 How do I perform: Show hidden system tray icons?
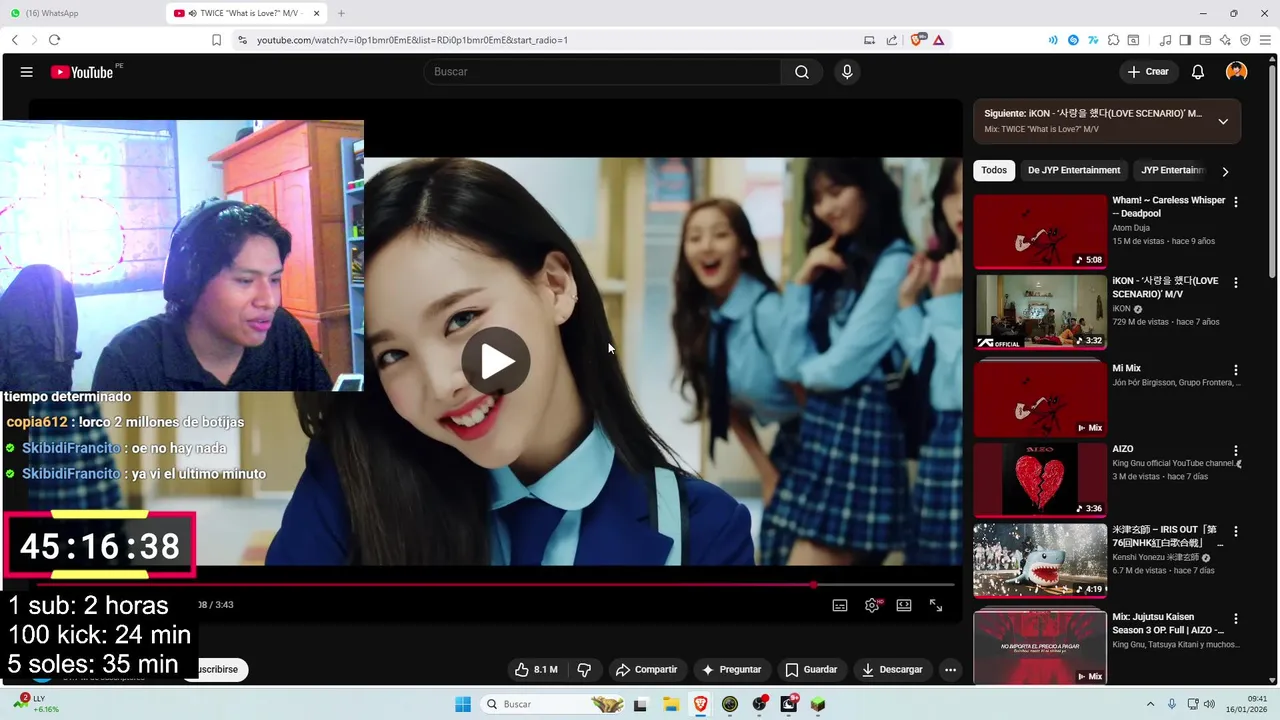click(1150, 704)
